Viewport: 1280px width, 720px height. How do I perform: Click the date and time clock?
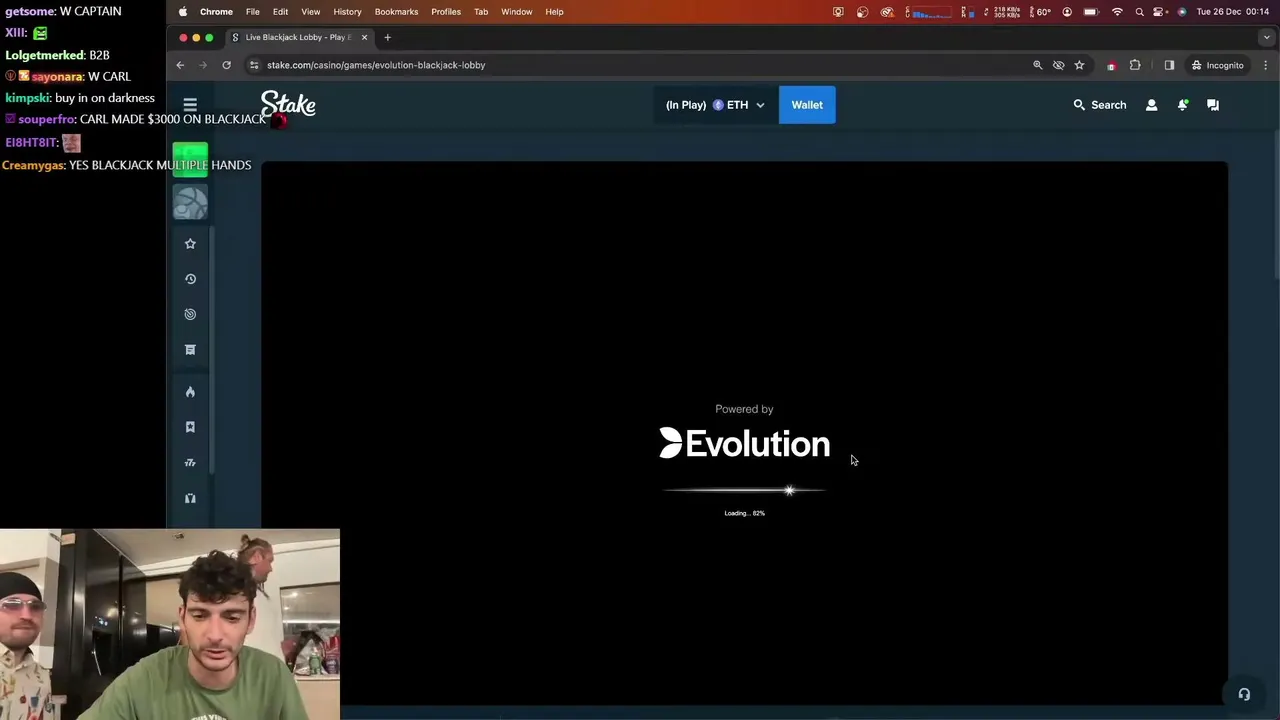pyautogui.click(x=1230, y=12)
